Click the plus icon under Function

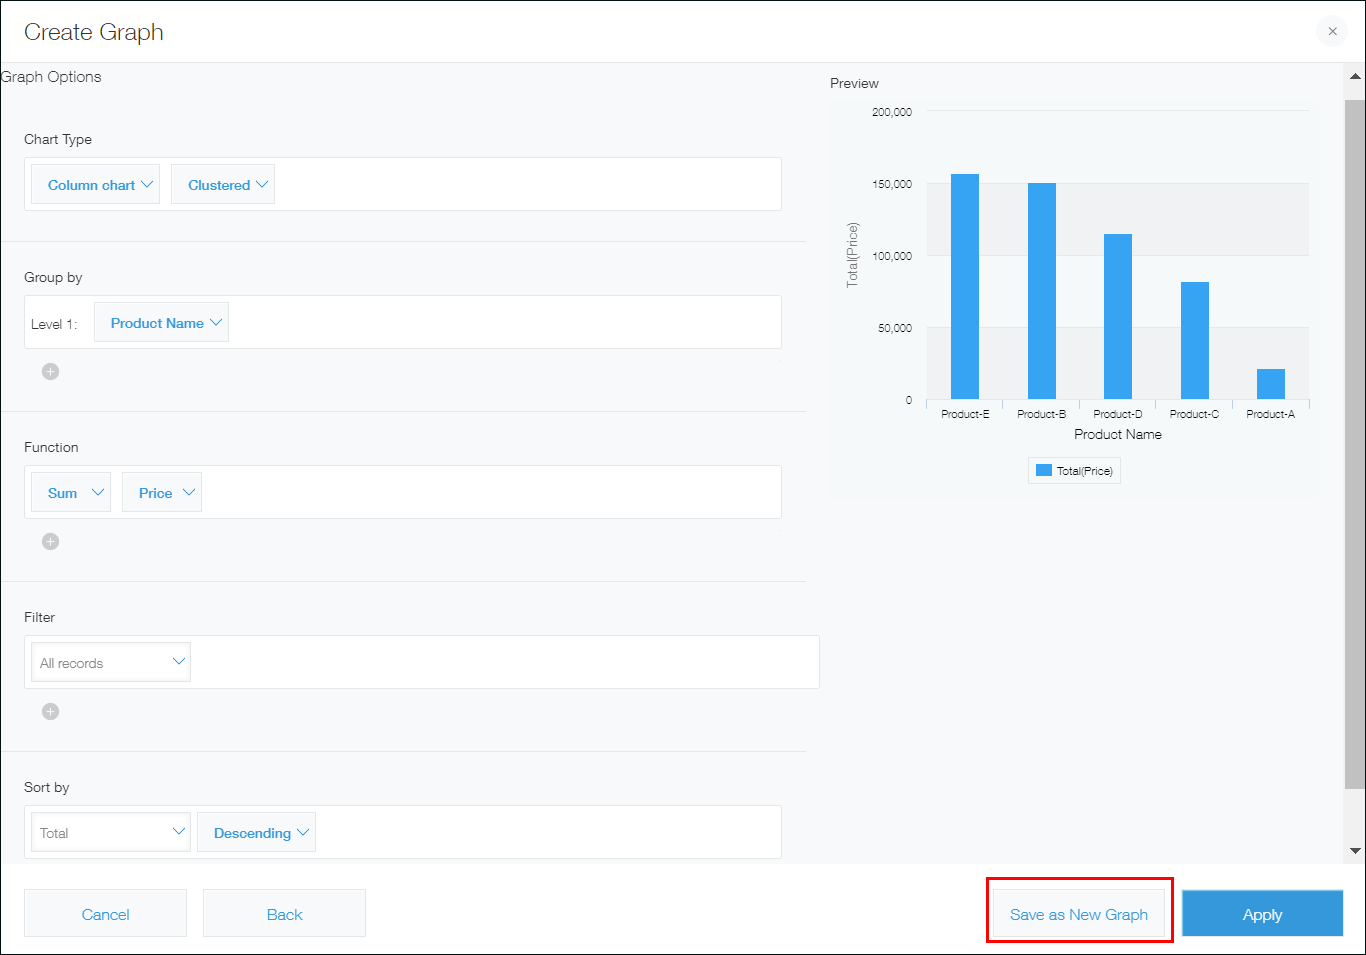(50, 541)
